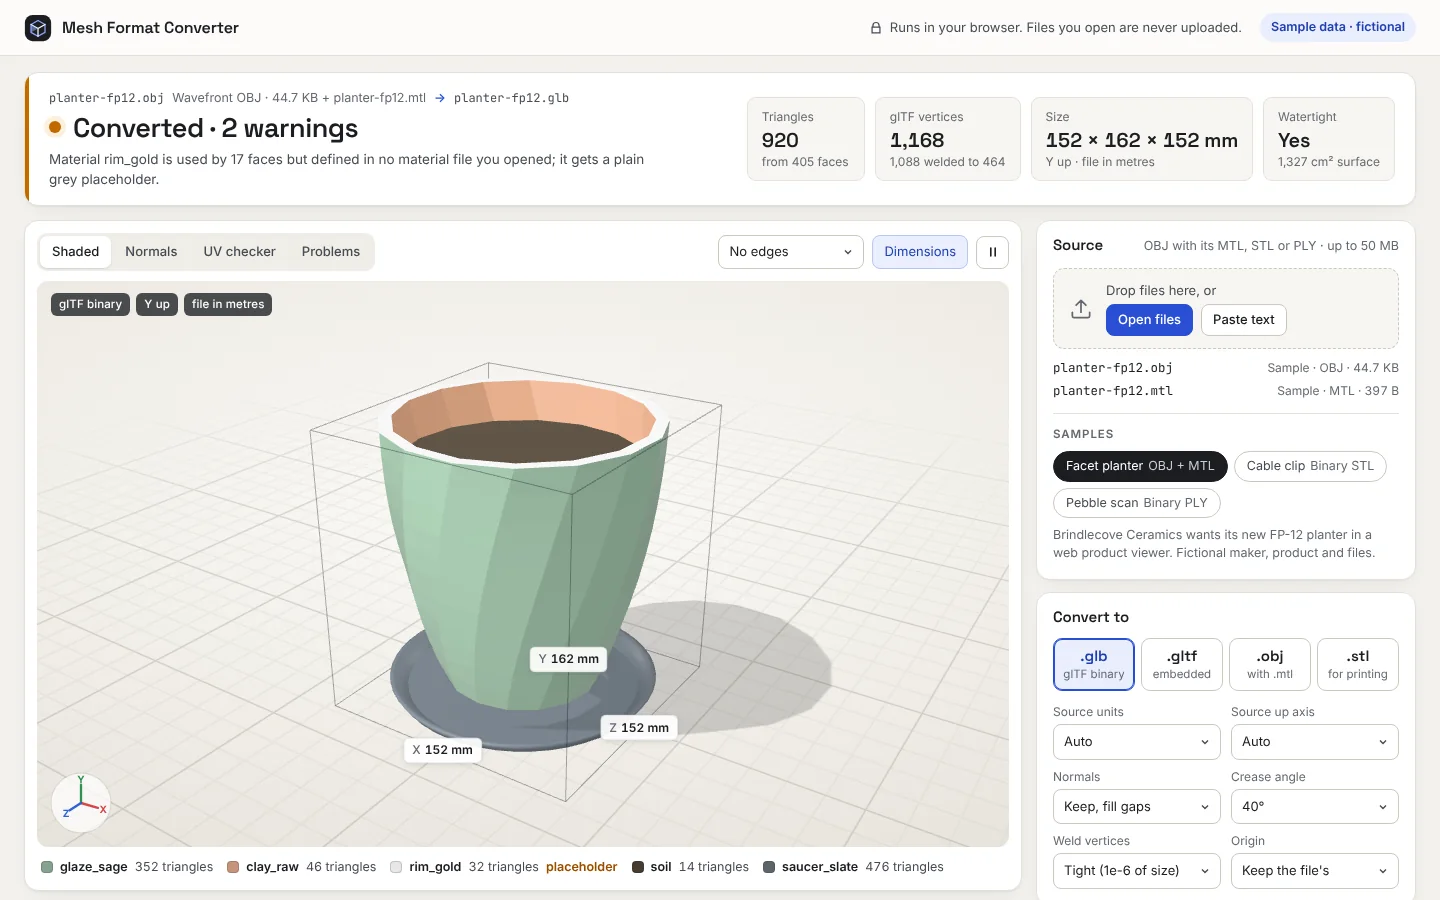Open the Source units dropdown

click(x=1137, y=742)
